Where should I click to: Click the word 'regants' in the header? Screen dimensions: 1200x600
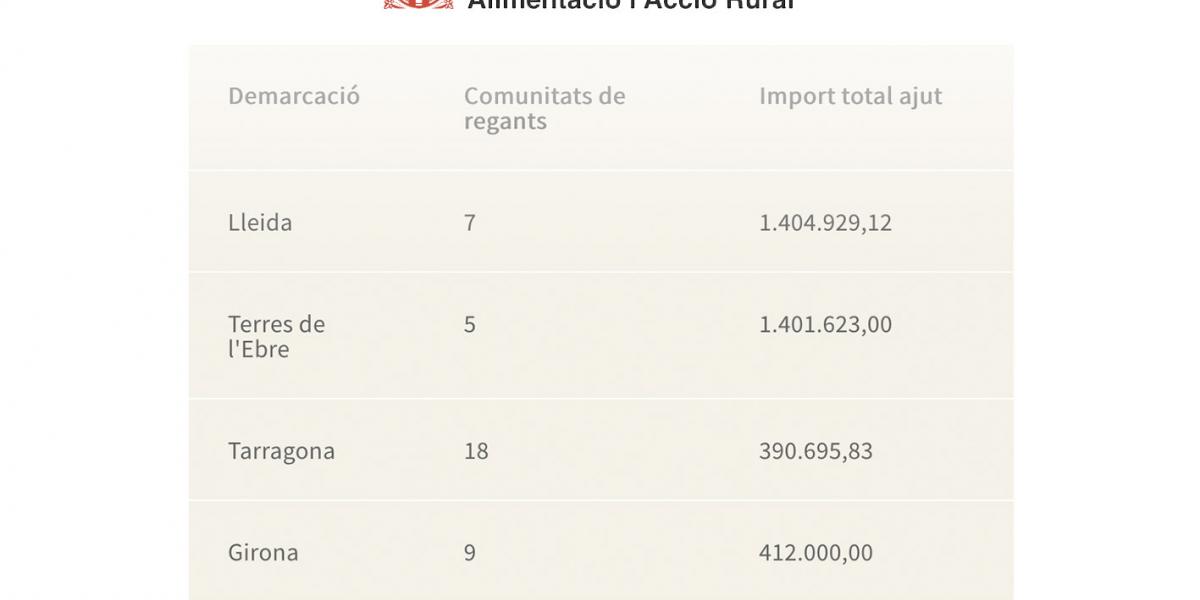click(505, 122)
